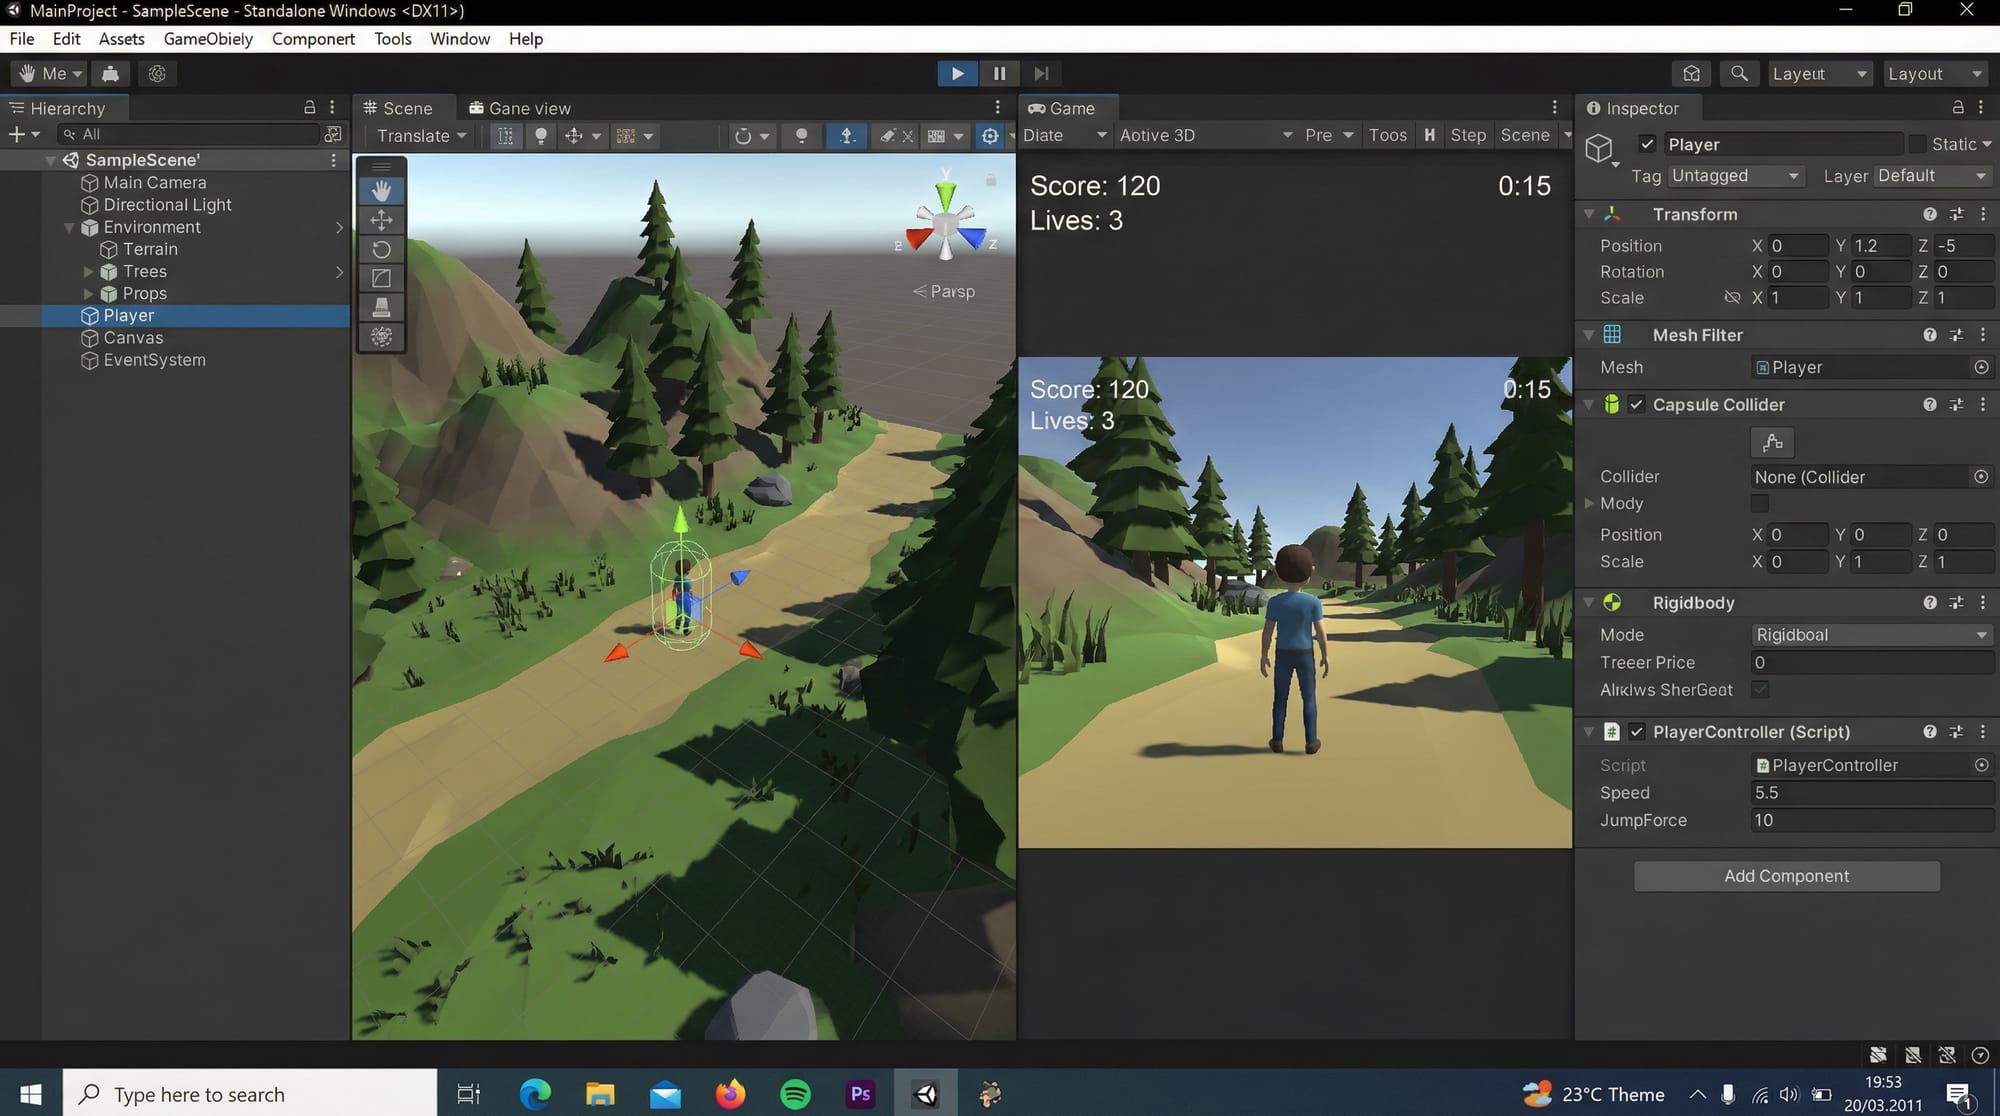
Task: Open the Rigidbody Mode dropdown
Action: coord(1870,634)
